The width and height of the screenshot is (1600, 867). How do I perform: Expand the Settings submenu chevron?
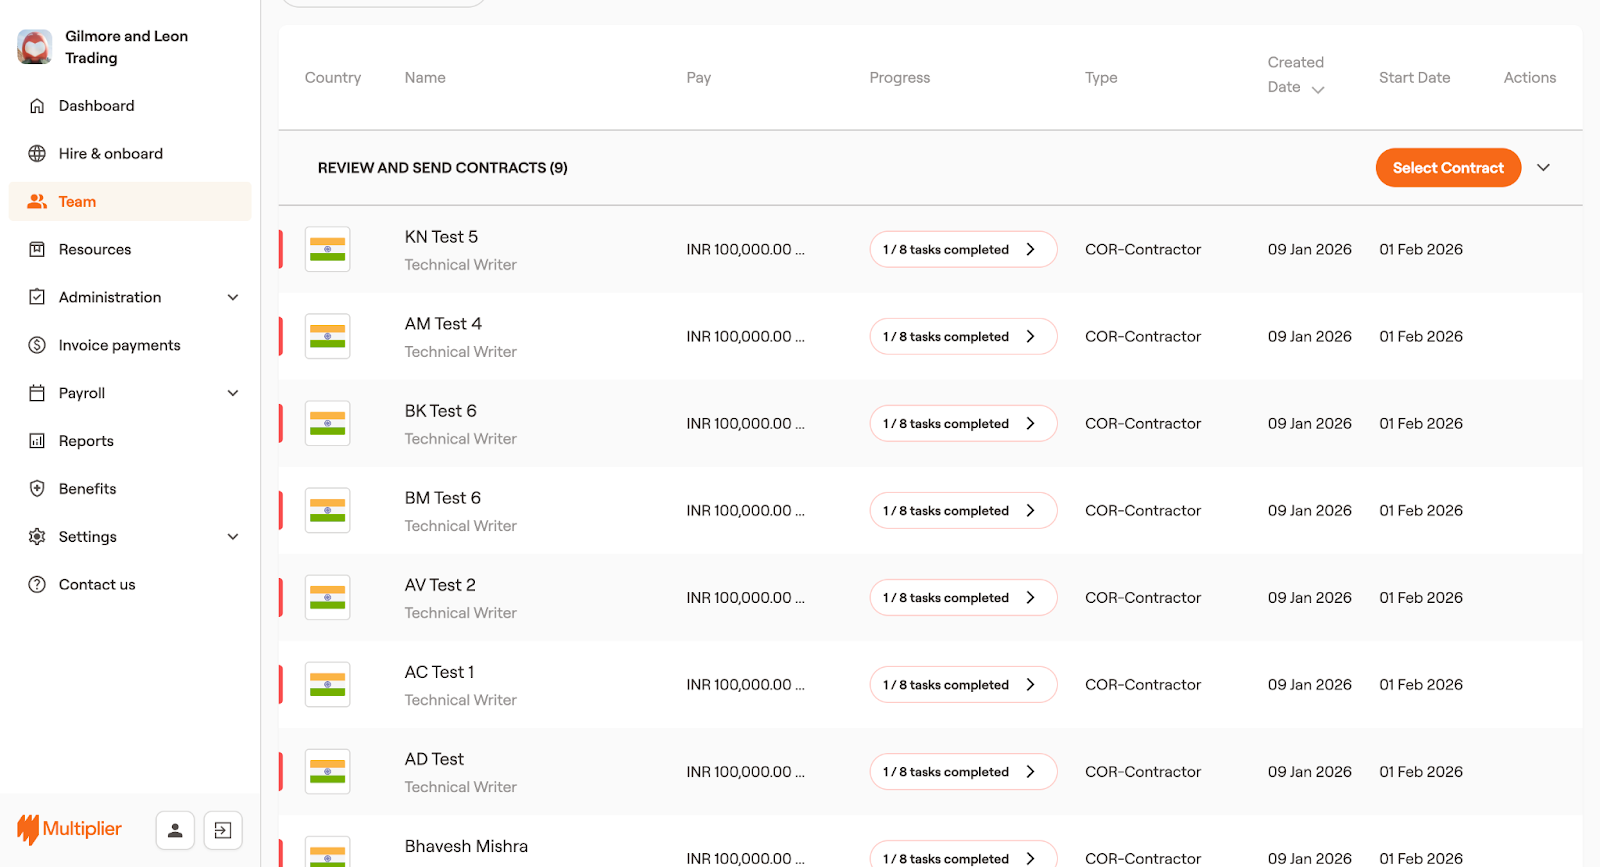[x=233, y=537]
